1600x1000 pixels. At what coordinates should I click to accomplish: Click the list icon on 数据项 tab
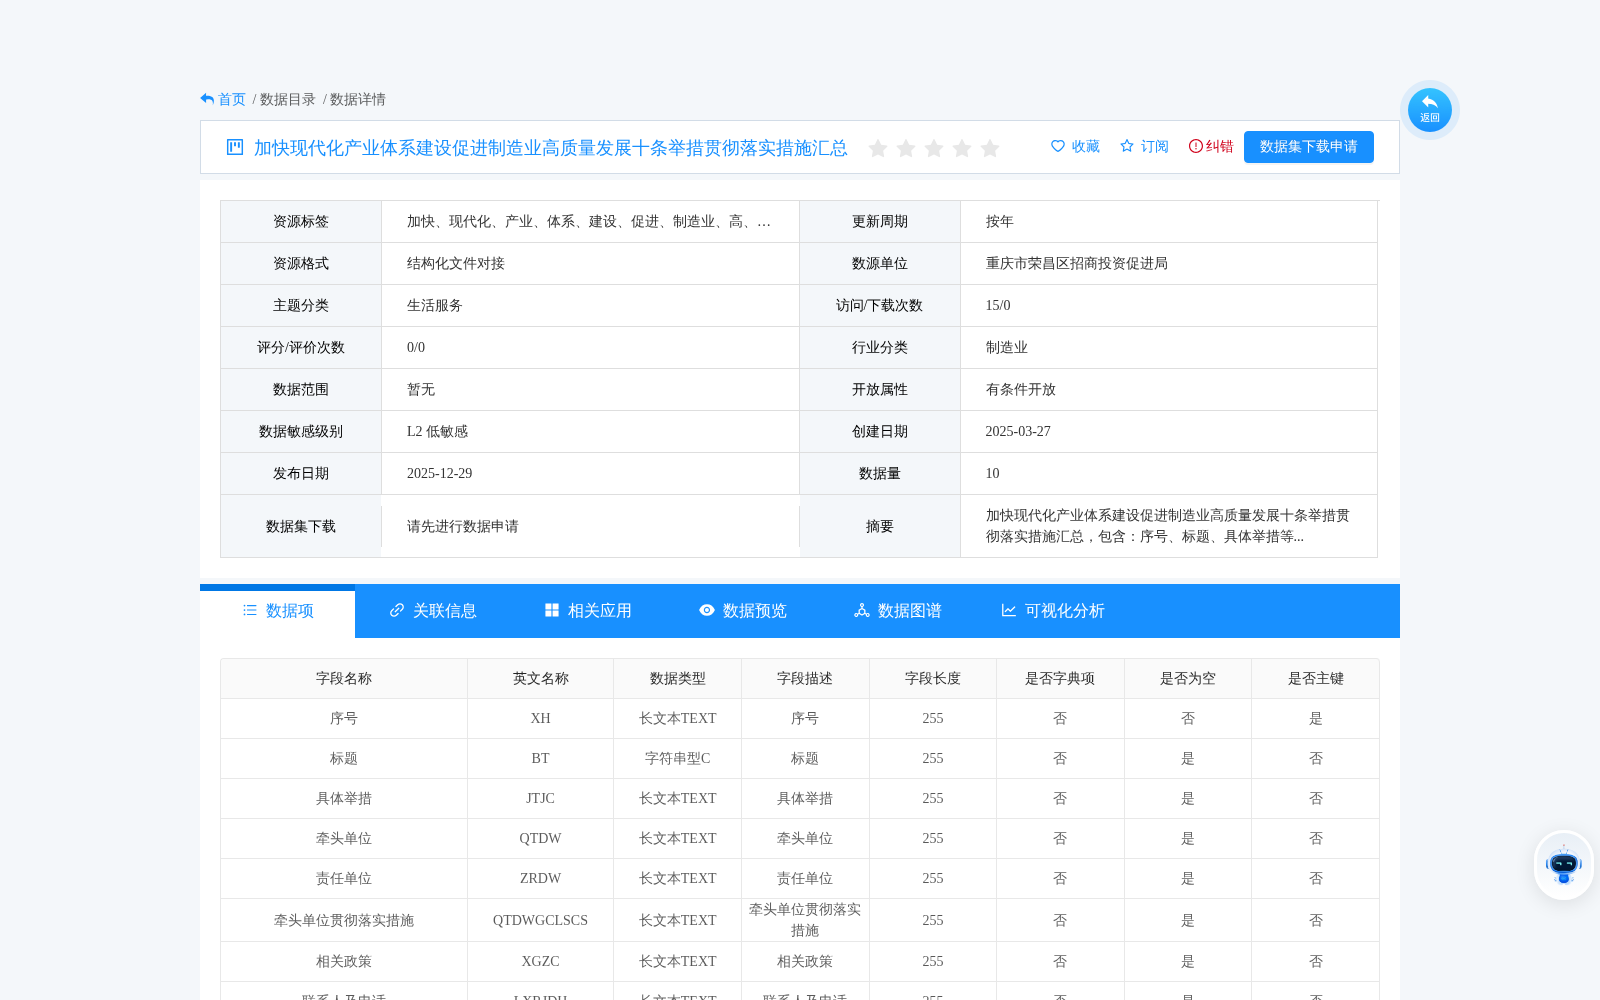point(250,610)
